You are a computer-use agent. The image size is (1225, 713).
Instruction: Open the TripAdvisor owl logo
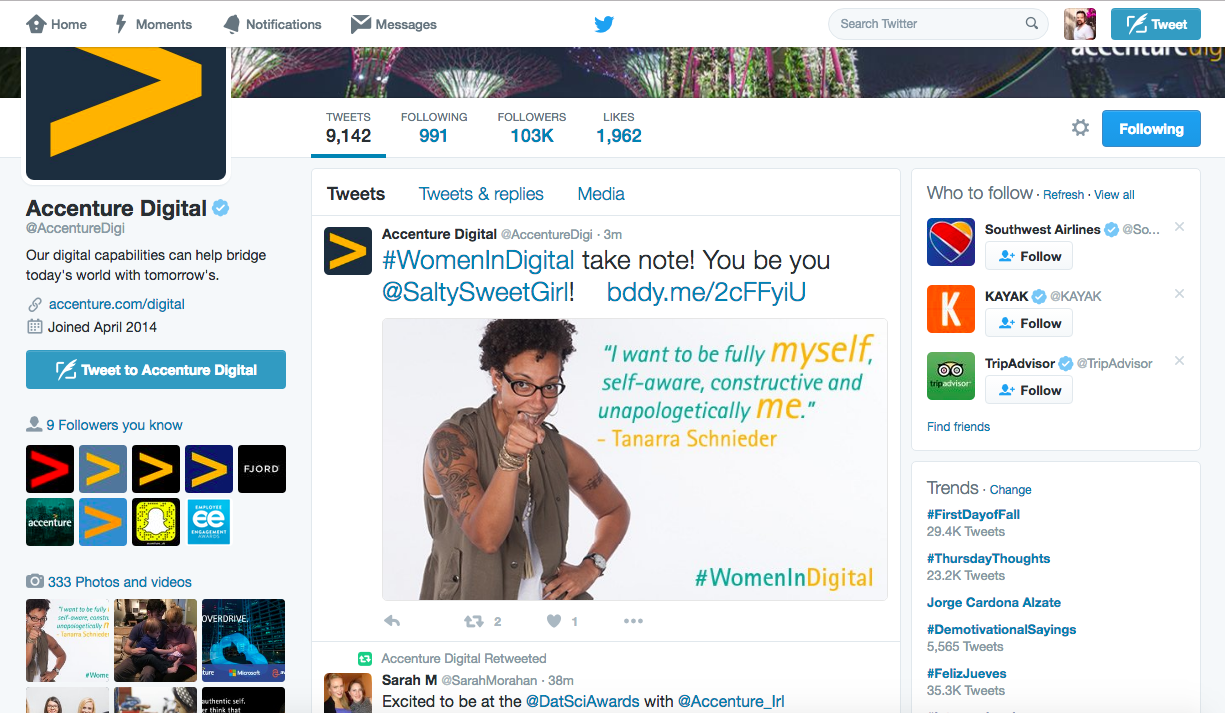coord(951,376)
